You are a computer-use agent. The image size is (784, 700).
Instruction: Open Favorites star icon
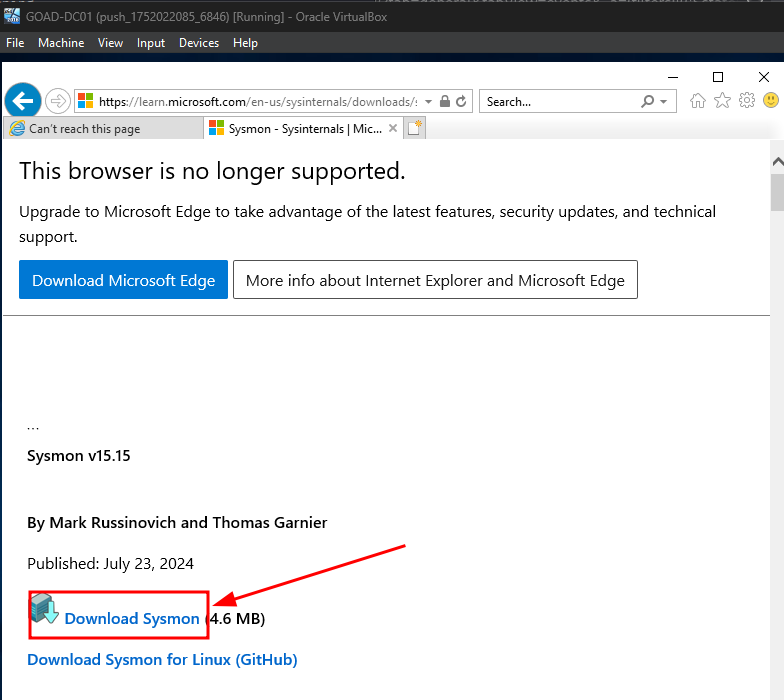(722, 101)
